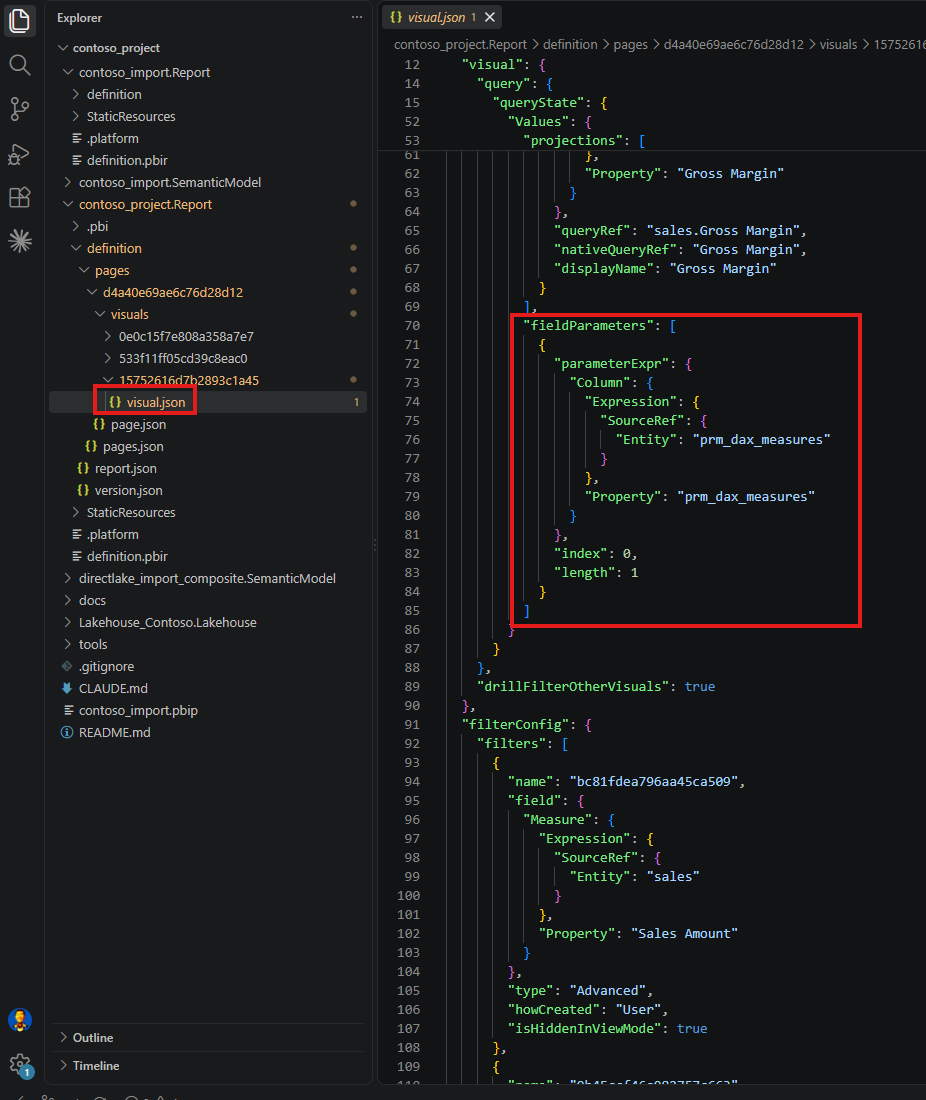
Task: Expand visual folder 0e0c15f7e808a358a7e7
Action: [186, 337]
